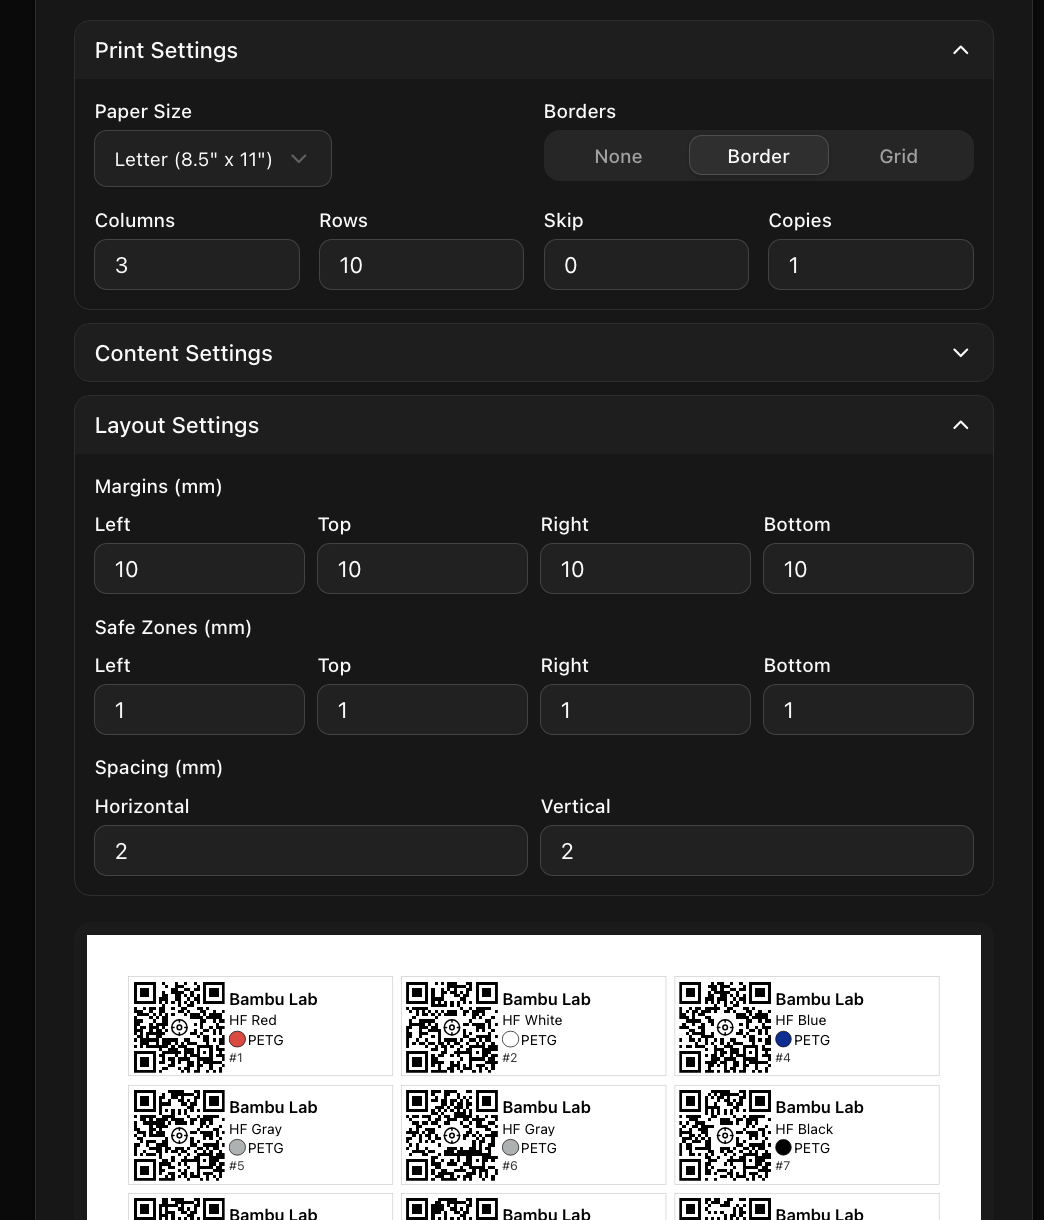
Task: Click the Copies input field
Action: coord(870,265)
